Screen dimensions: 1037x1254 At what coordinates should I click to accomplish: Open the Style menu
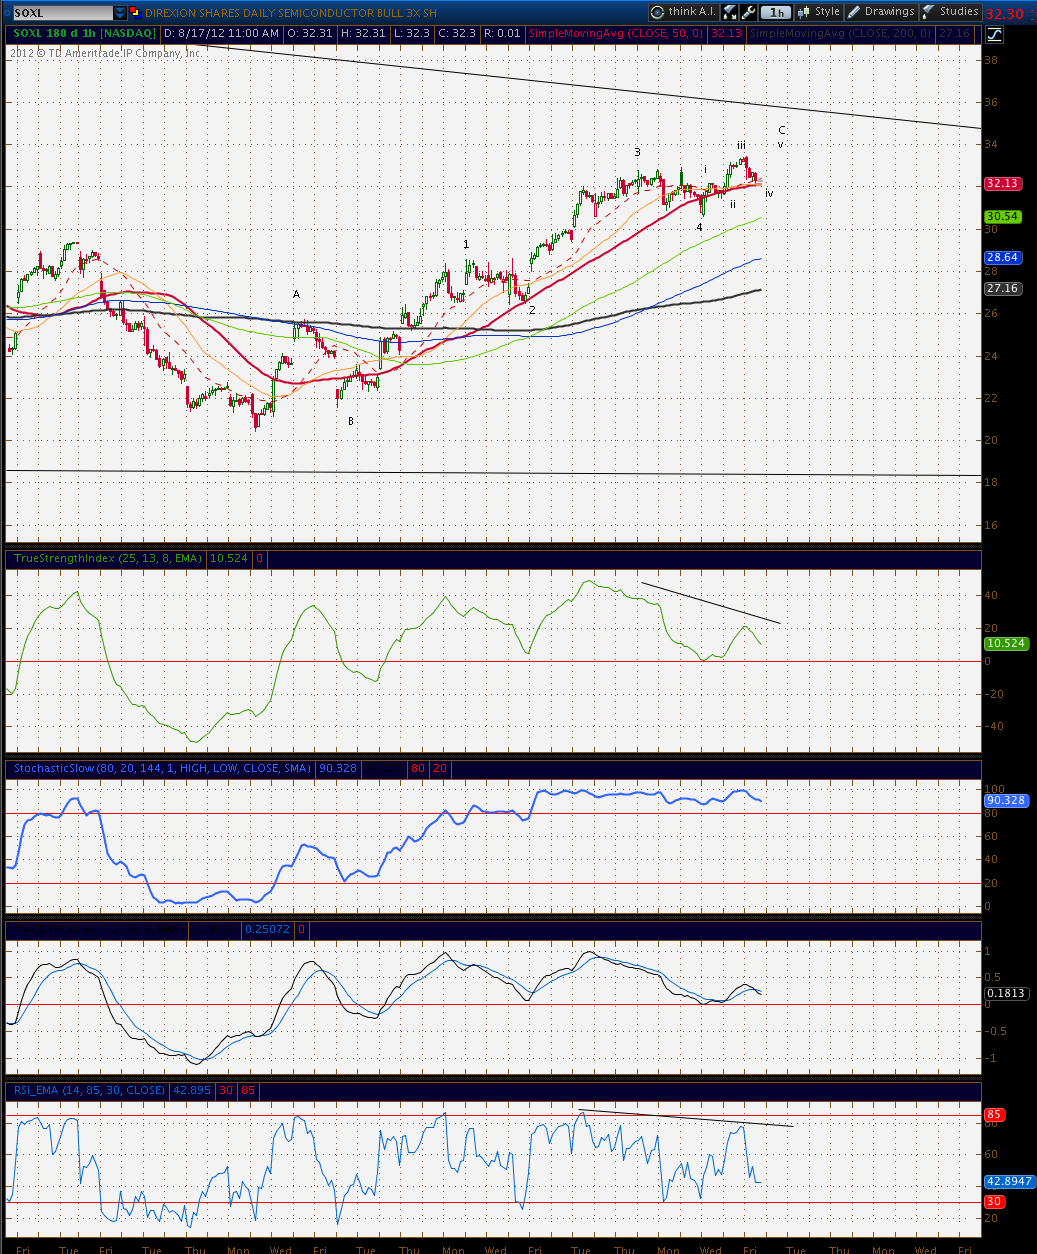coord(819,12)
